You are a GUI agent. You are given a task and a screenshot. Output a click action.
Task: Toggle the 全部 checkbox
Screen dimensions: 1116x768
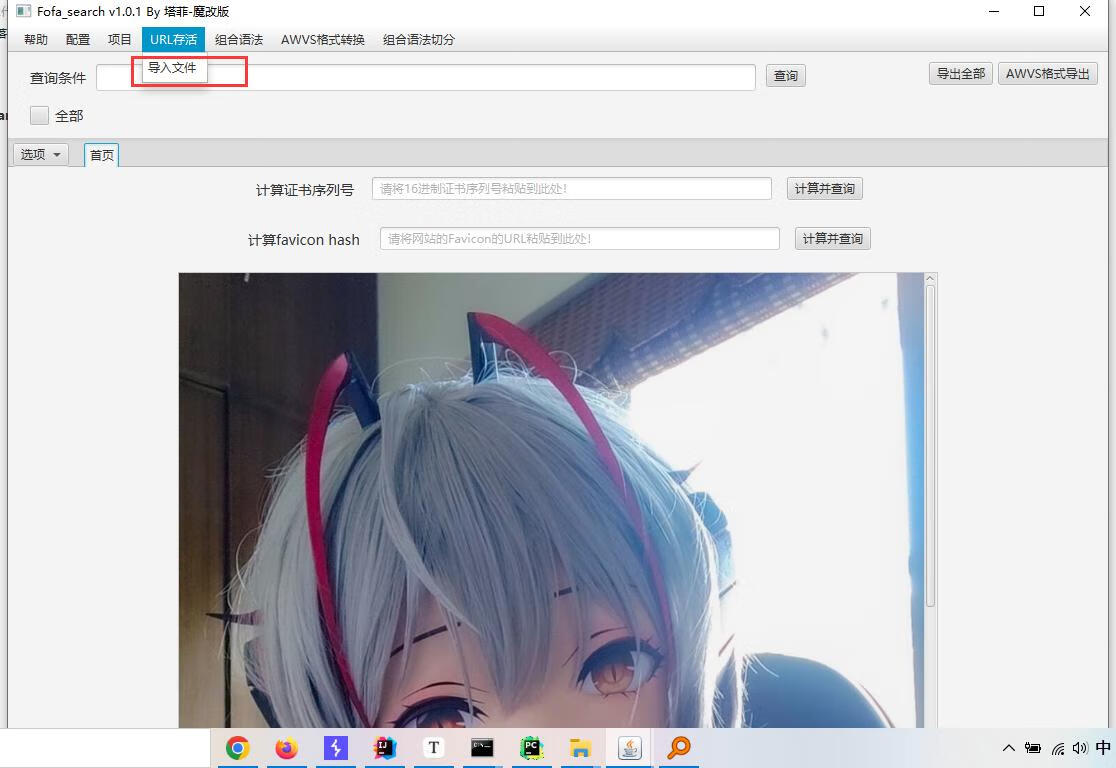click(40, 115)
